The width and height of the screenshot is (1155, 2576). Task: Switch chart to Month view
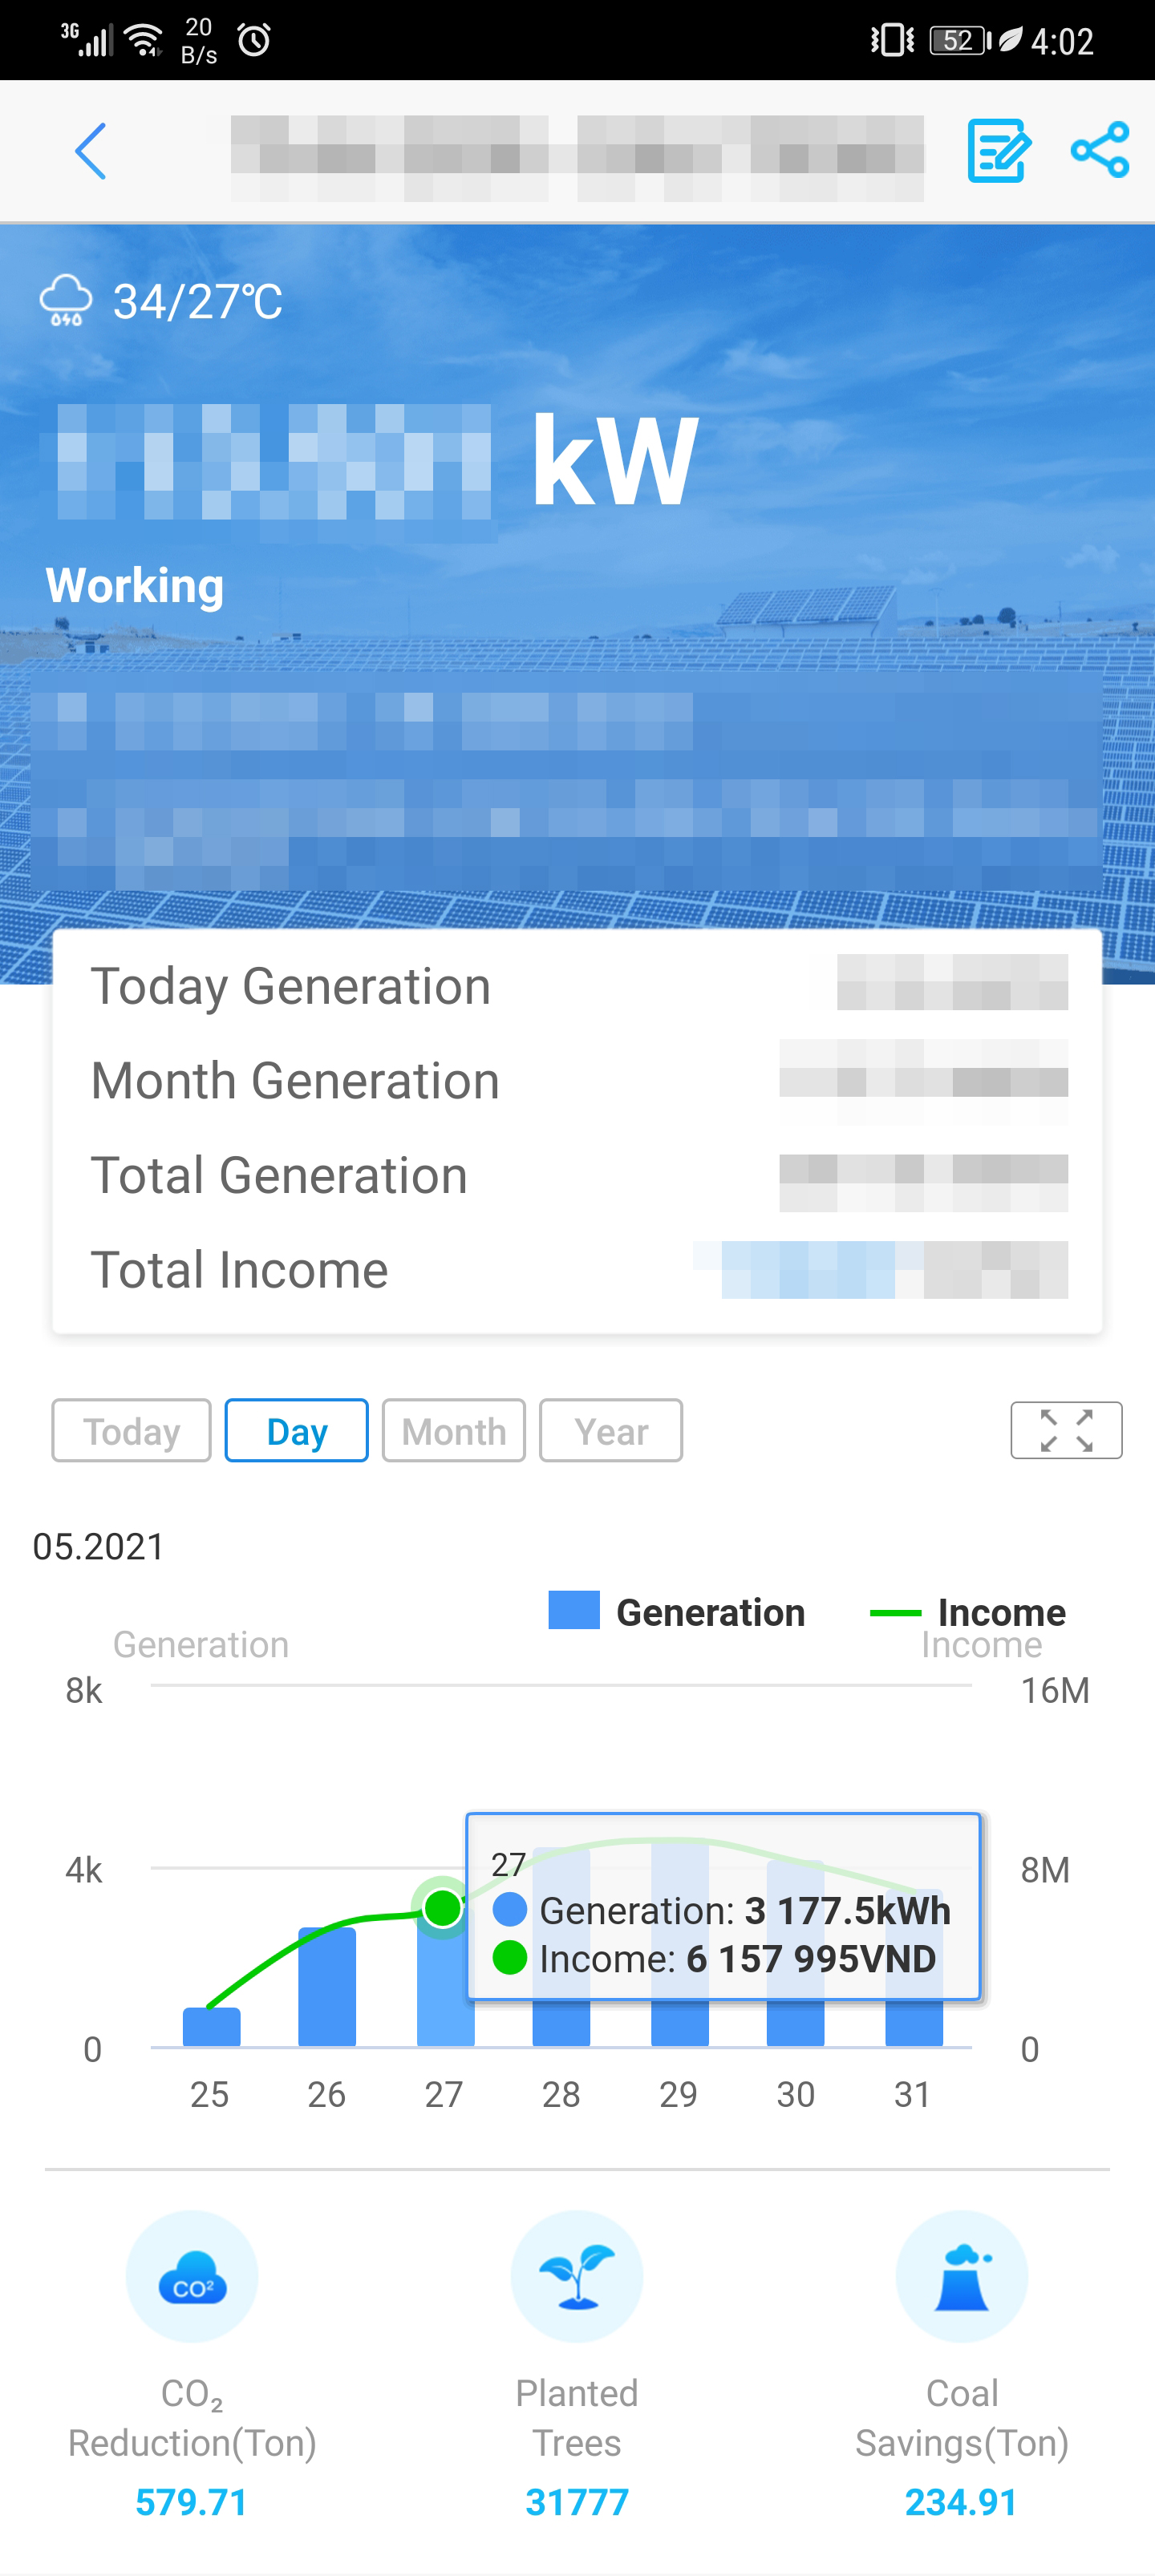coord(453,1431)
